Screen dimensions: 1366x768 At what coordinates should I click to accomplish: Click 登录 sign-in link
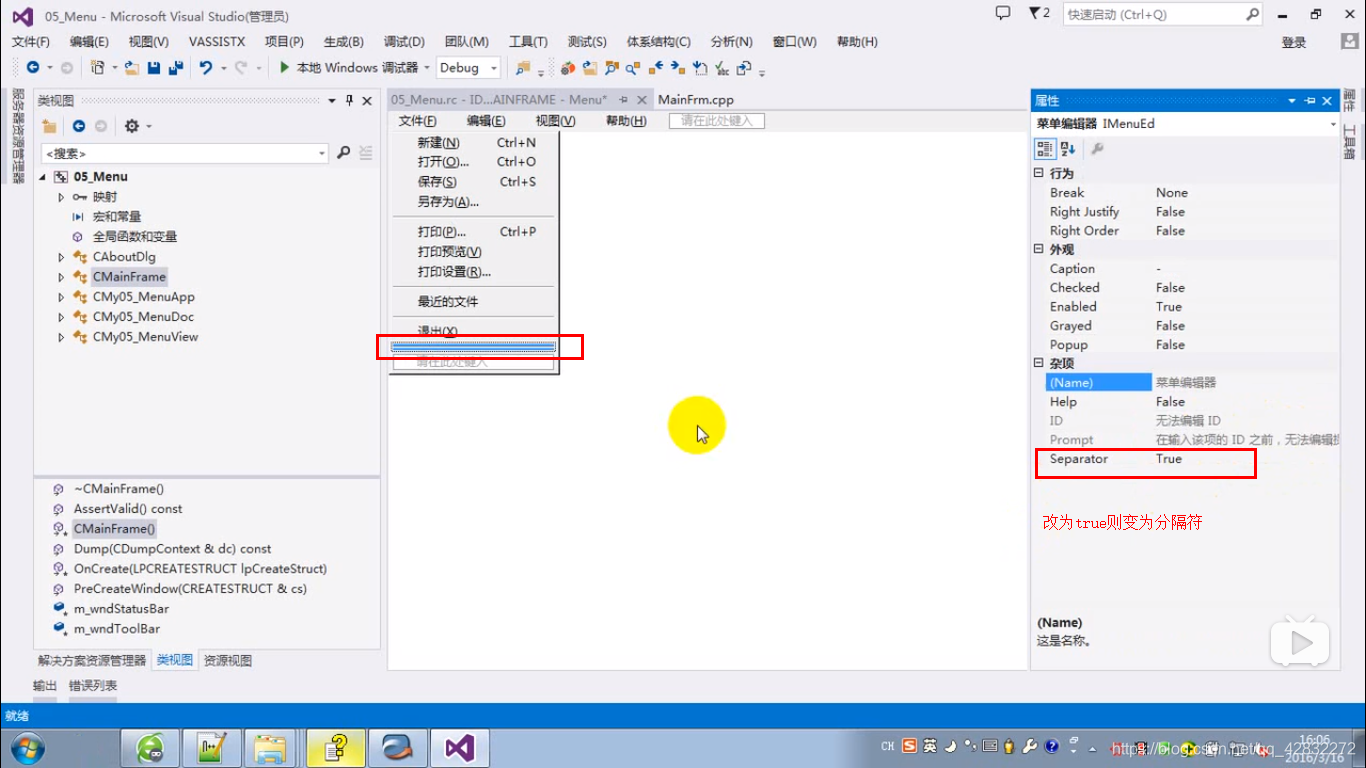pos(1294,42)
